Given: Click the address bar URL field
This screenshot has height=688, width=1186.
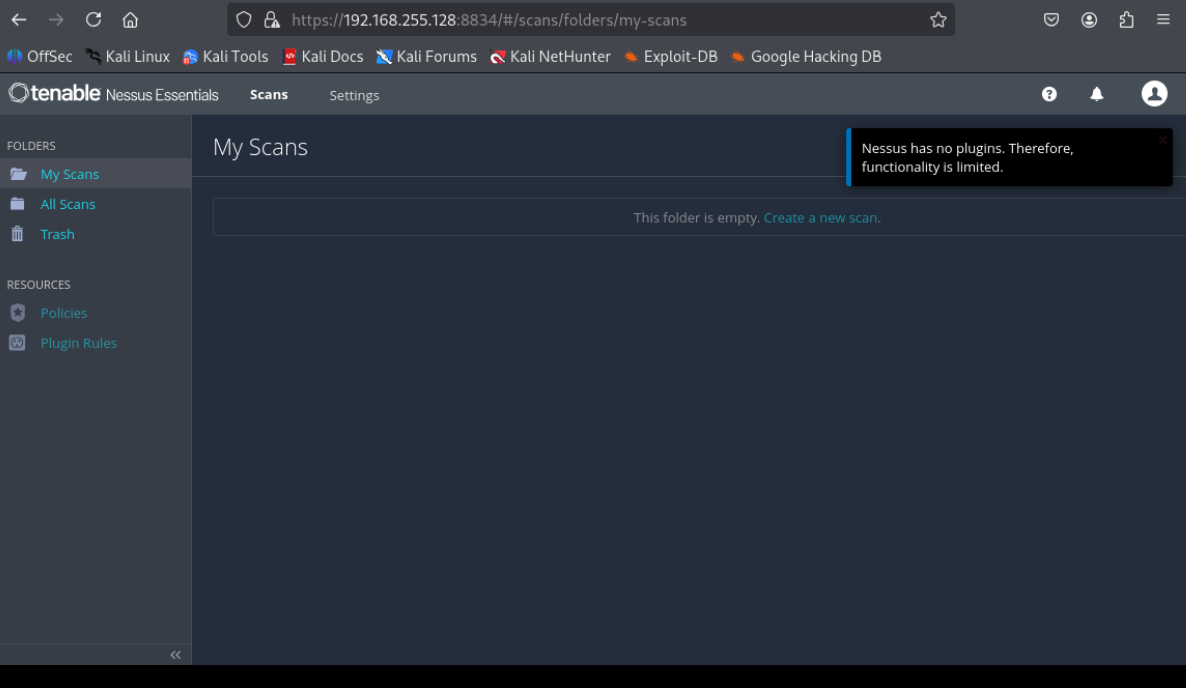Looking at the screenshot, I should (x=591, y=20).
